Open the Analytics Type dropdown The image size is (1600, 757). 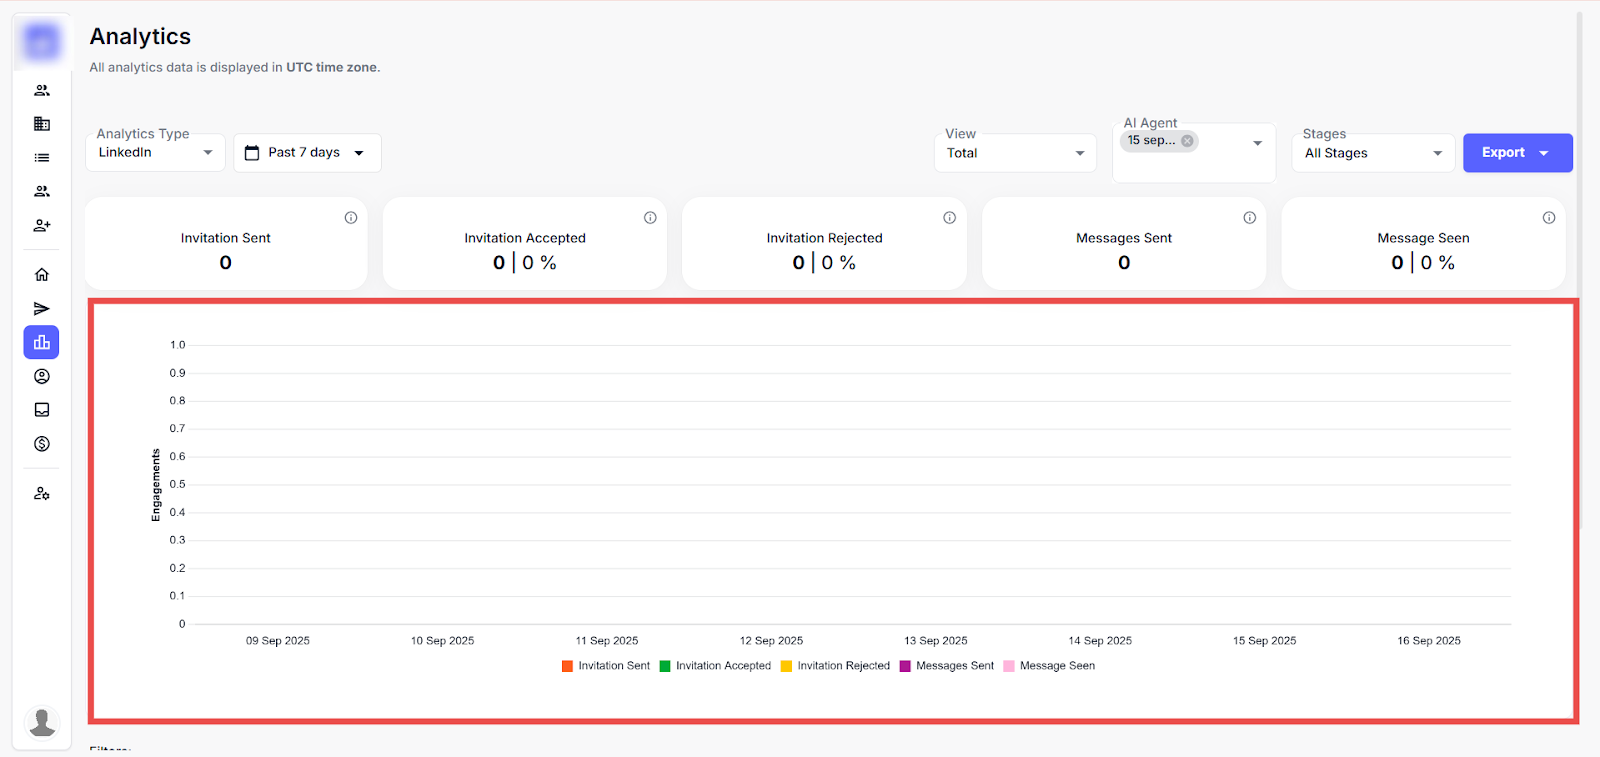coord(155,153)
